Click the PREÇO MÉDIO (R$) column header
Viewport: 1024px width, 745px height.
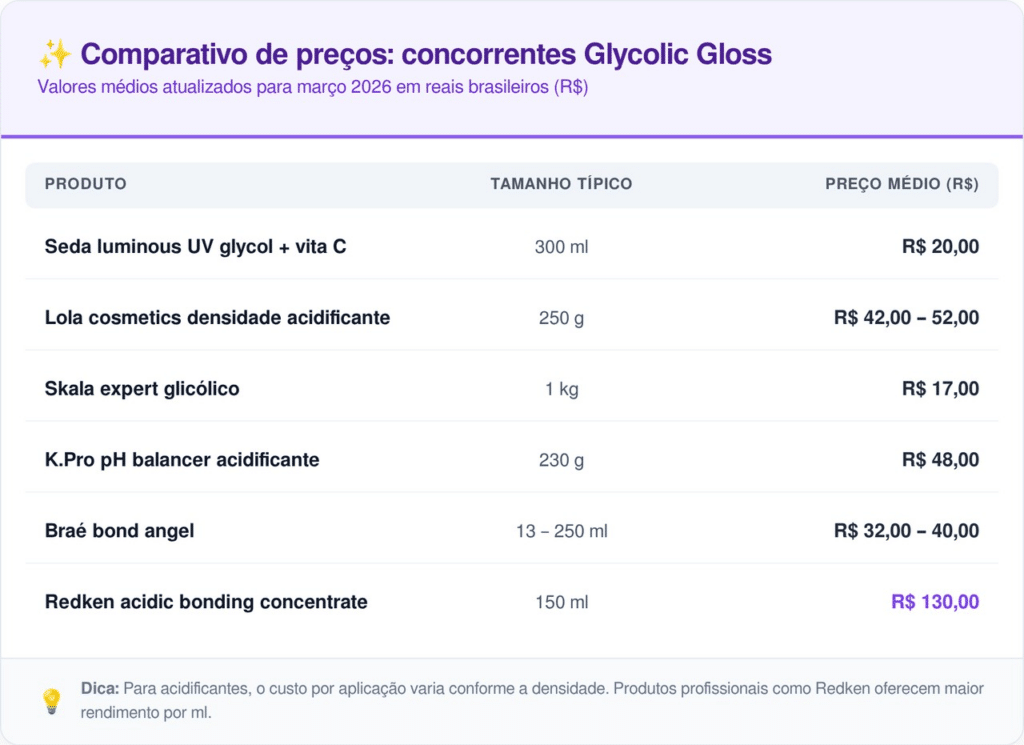[x=901, y=185]
